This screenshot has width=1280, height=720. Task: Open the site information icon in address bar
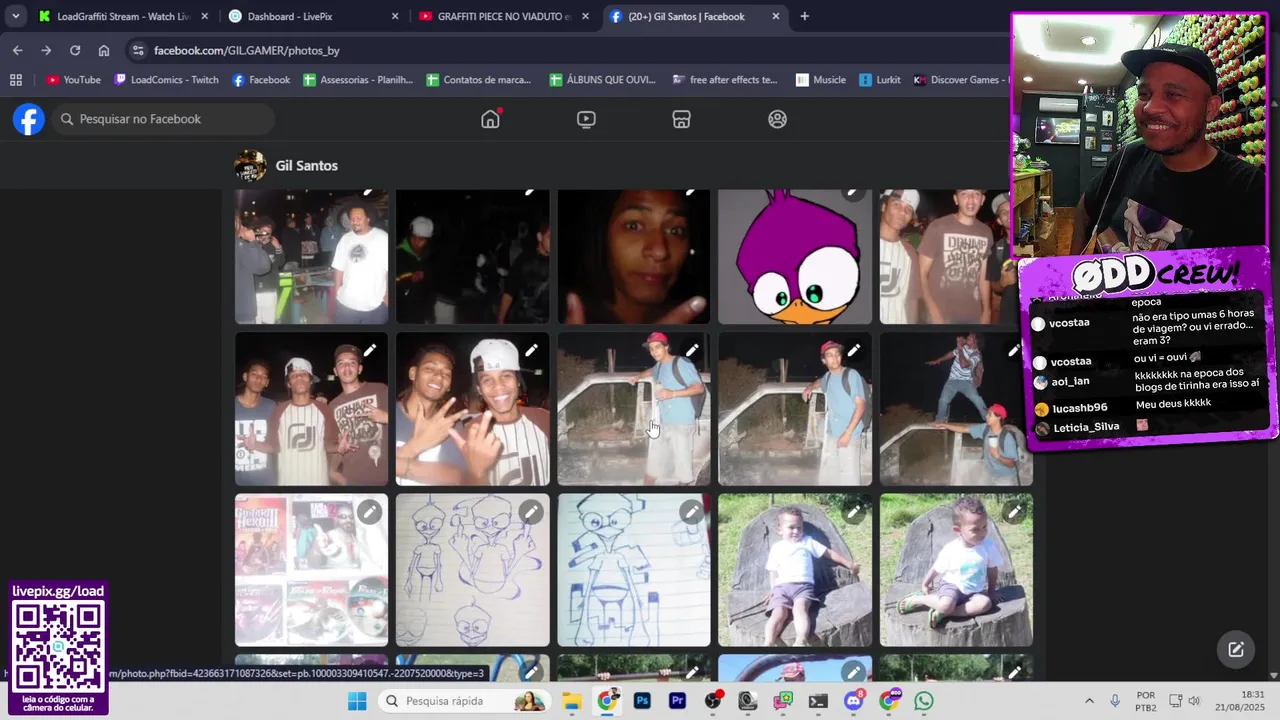(x=138, y=50)
